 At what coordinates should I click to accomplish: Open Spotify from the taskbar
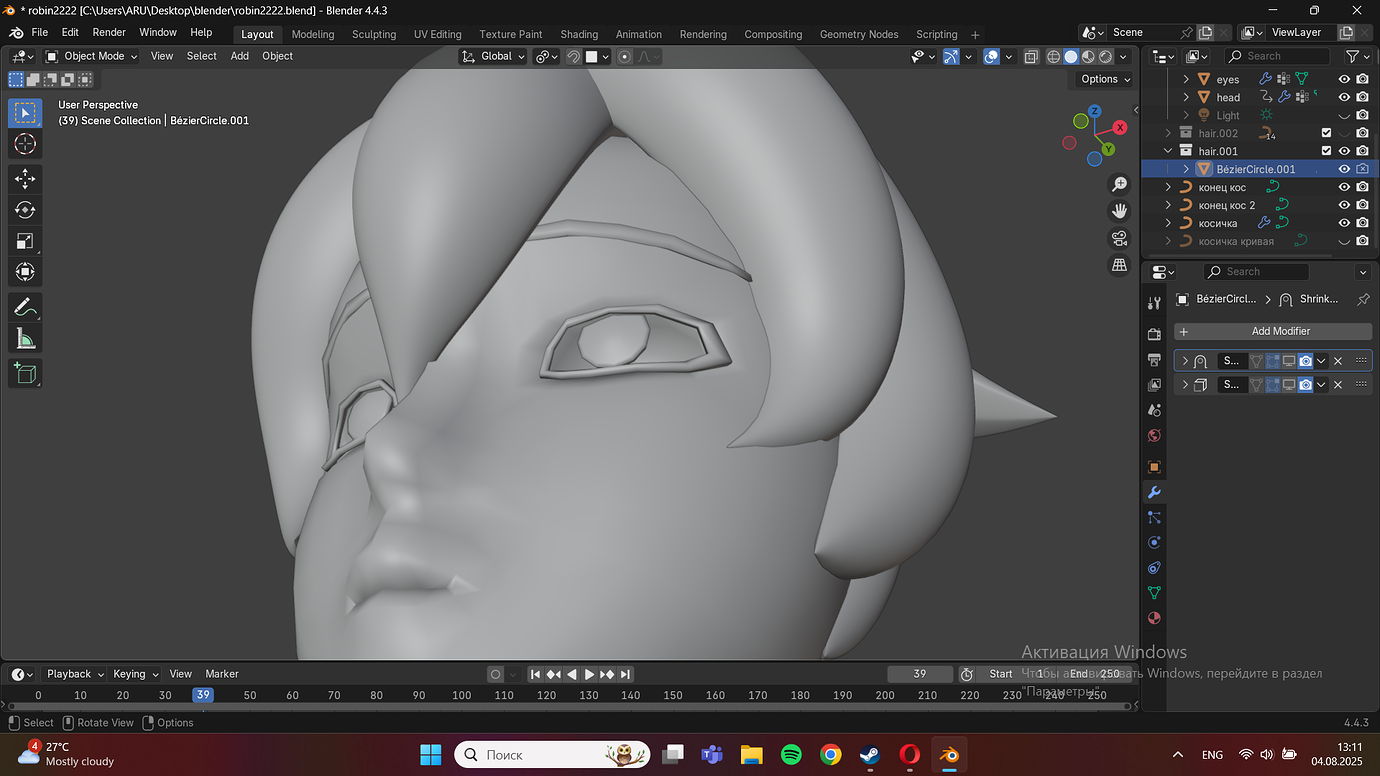[791, 754]
